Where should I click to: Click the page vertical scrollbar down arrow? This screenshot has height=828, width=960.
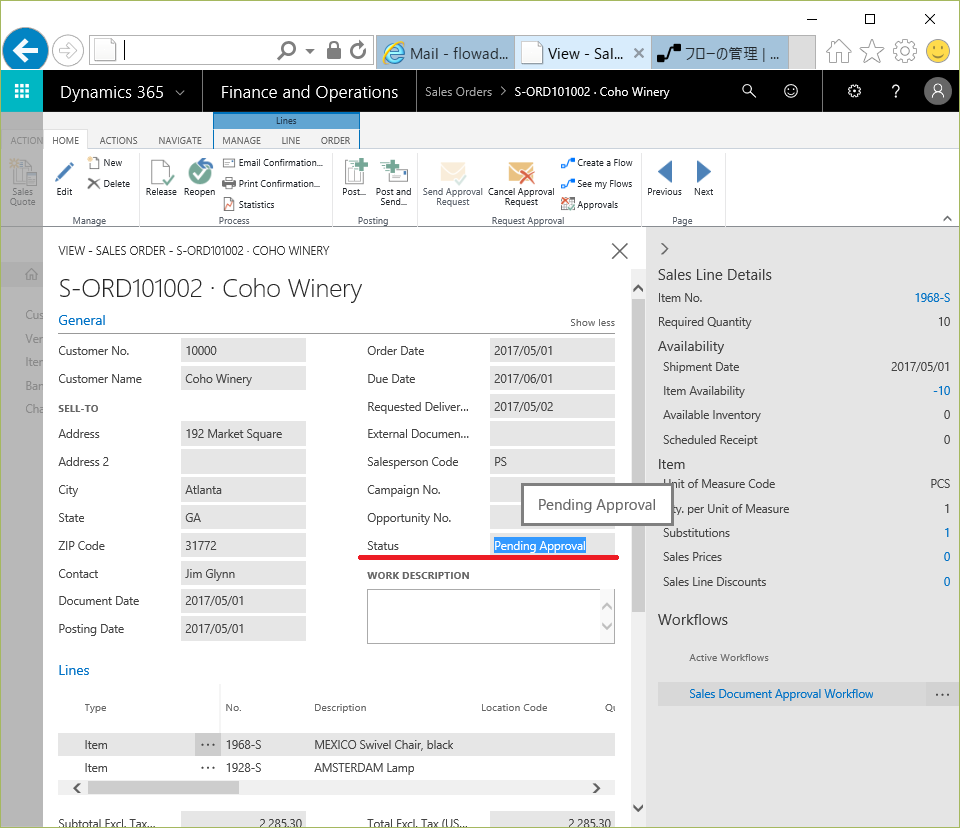[x=637, y=808]
